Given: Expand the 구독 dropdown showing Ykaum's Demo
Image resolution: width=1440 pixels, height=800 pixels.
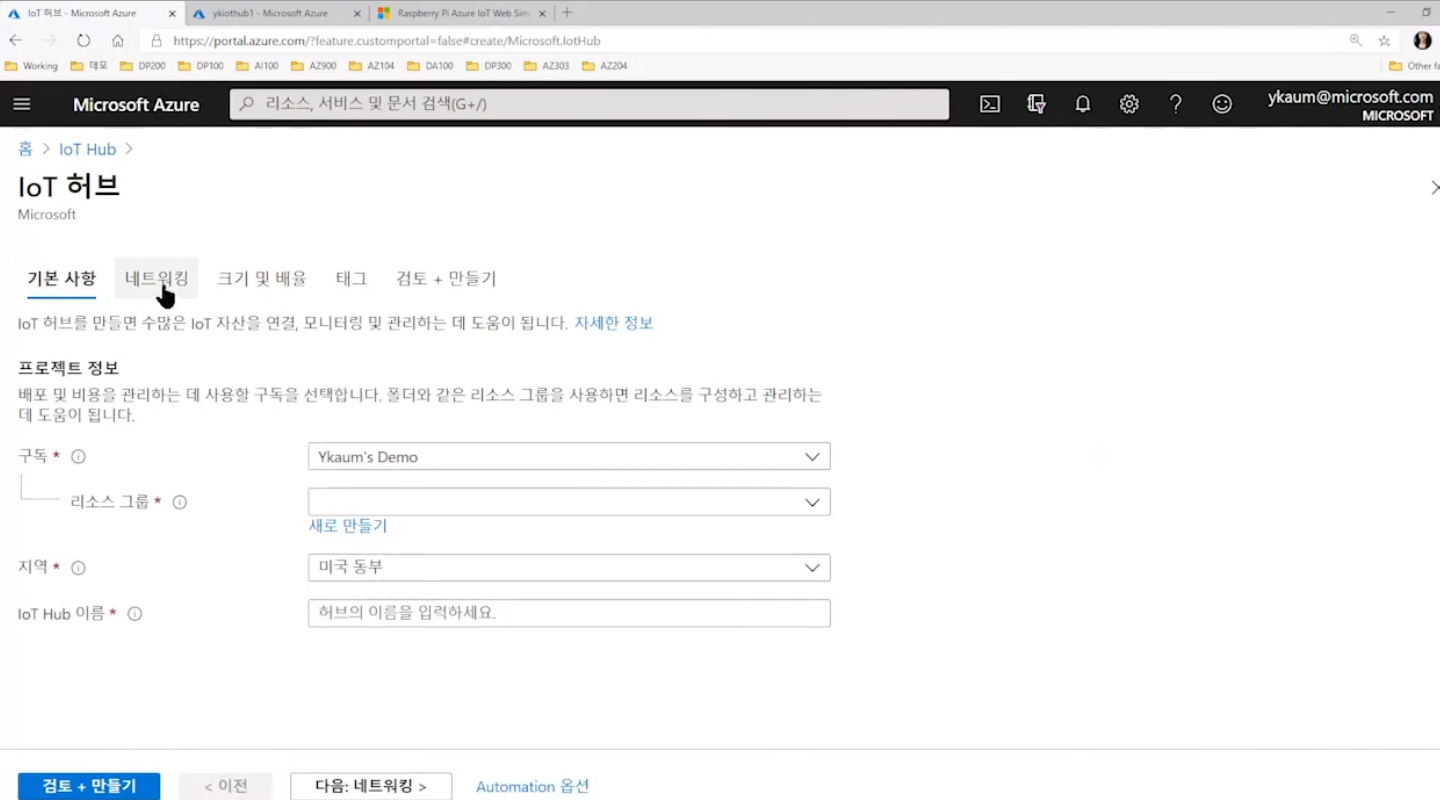Looking at the screenshot, I should pyautogui.click(x=569, y=456).
